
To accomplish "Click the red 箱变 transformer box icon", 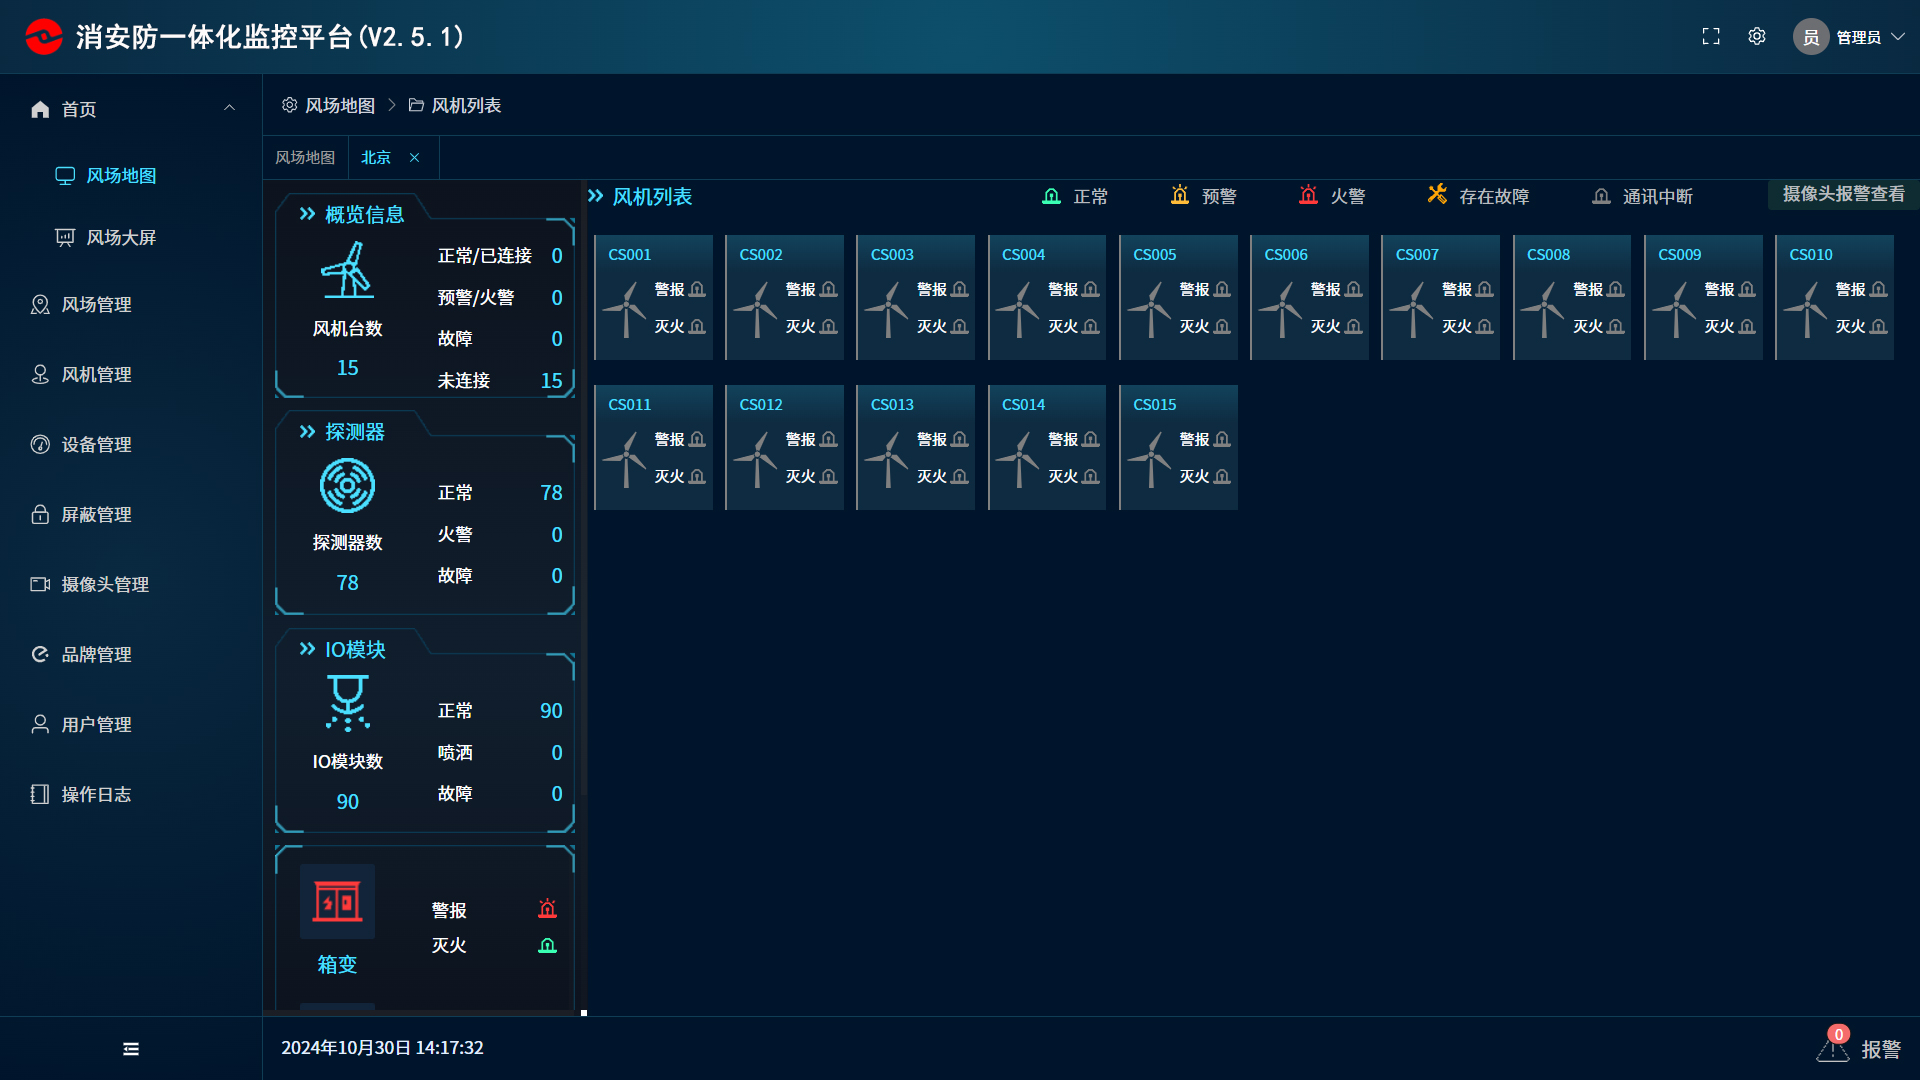I will coord(337,901).
